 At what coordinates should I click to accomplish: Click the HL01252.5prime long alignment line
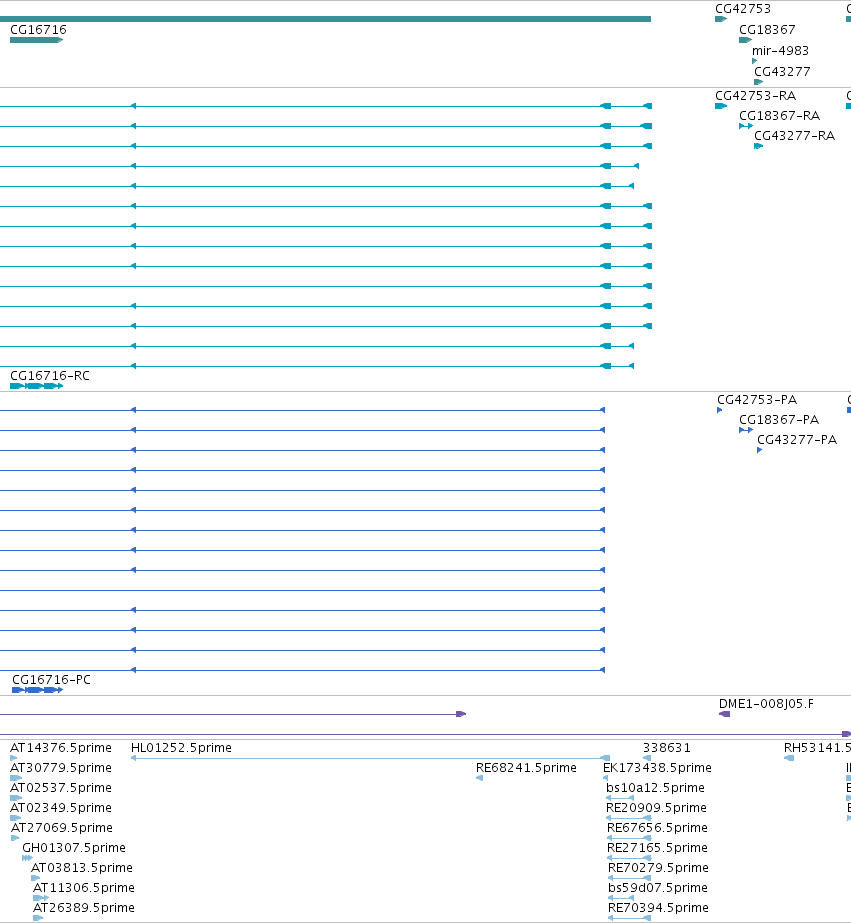pyautogui.click(x=370, y=758)
